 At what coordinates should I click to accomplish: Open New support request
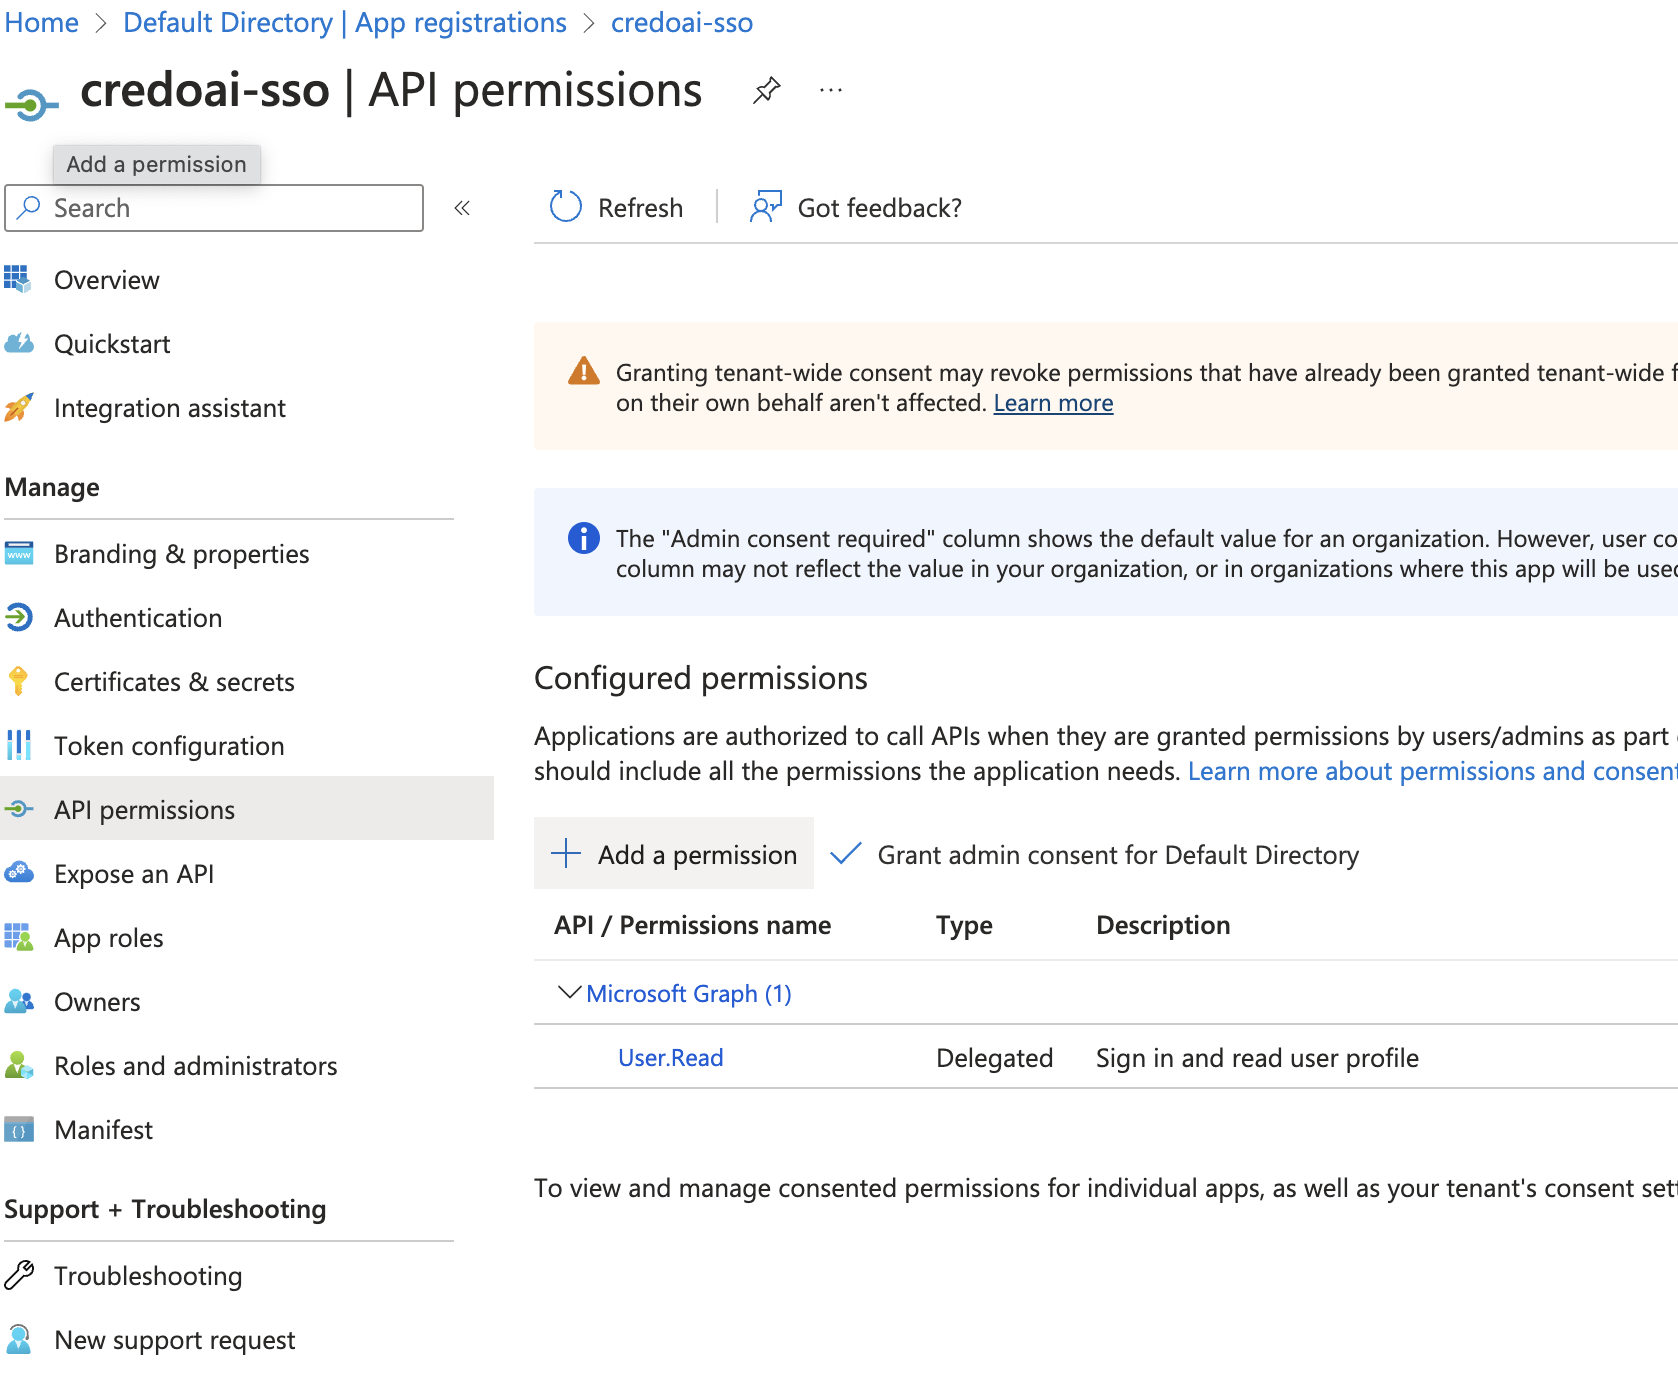175,1340
